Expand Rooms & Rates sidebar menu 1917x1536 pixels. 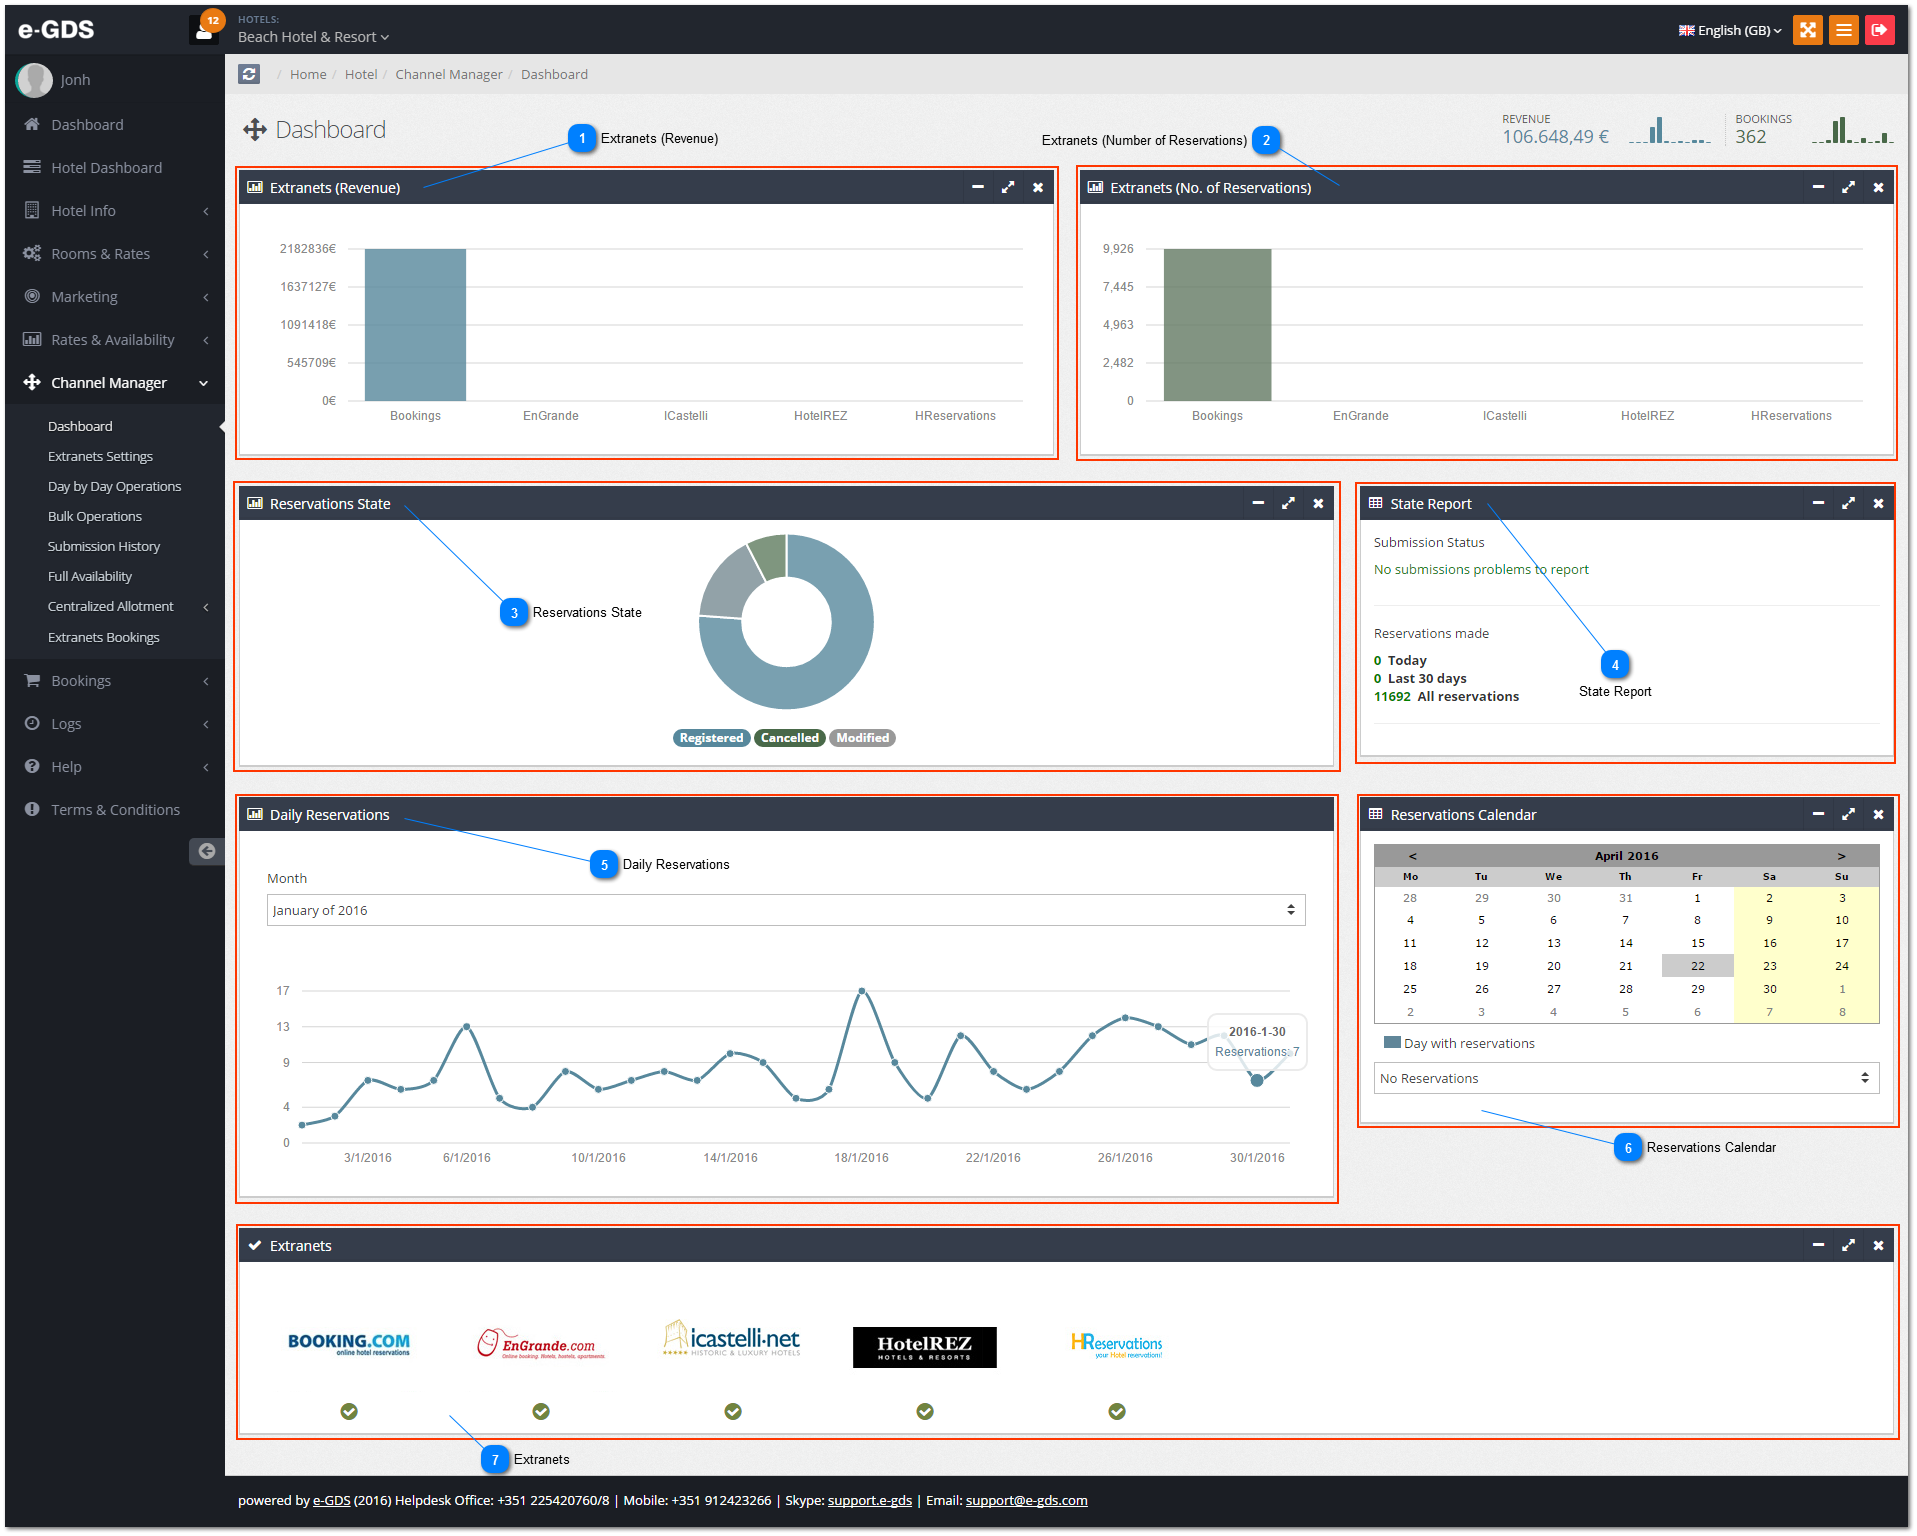point(115,254)
